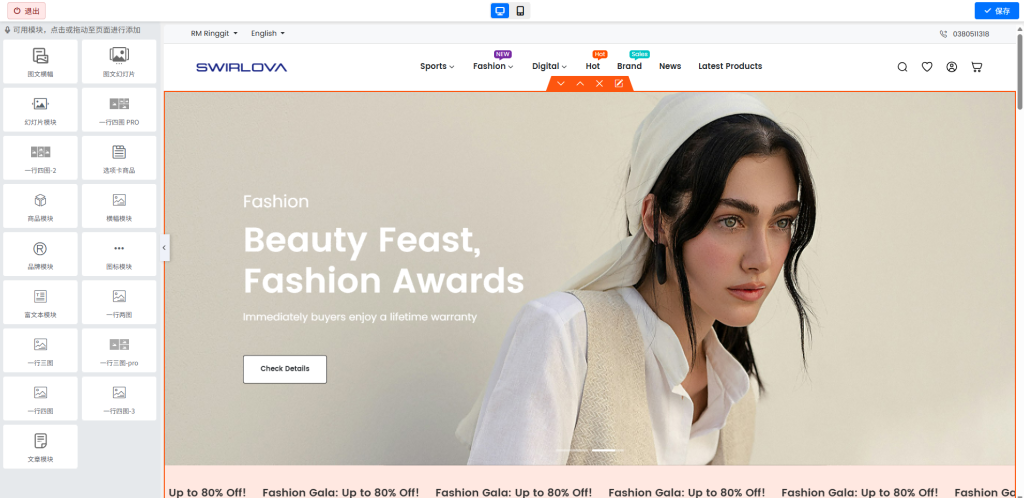Collapse the left module sidebar

click(164, 247)
